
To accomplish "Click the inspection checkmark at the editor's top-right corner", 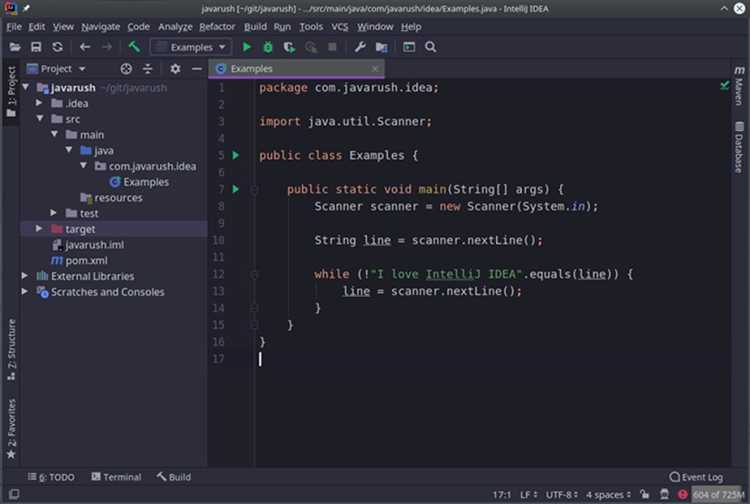I will click(725, 86).
